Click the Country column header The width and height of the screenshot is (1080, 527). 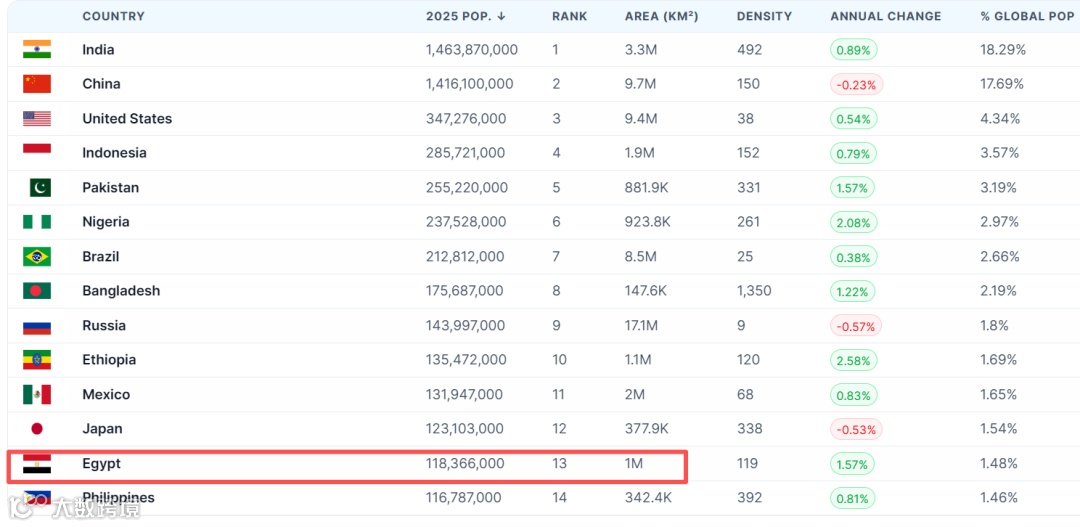pos(113,16)
